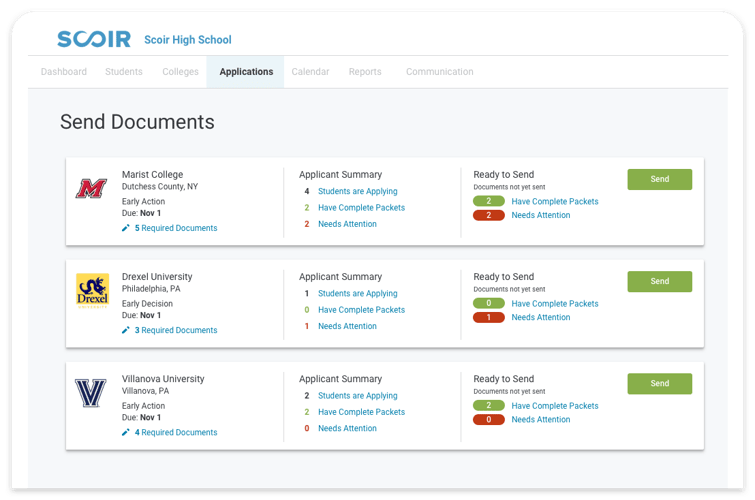The width and height of the screenshot is (755, 500).
Task: Open the Communication tab
Action: point(440,72)
